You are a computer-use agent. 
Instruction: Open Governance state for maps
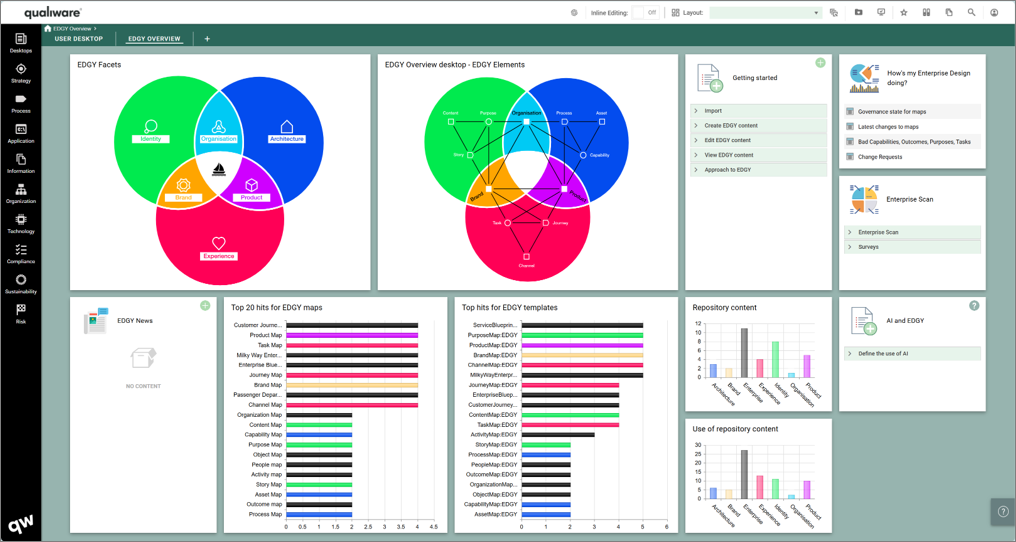point(892,112)
